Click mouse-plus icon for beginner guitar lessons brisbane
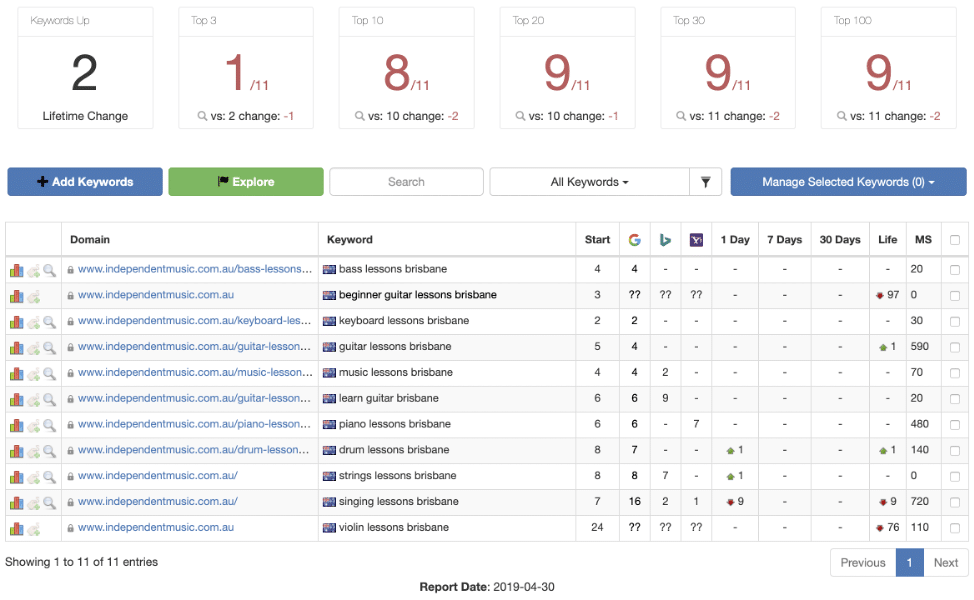 click(x=34, y=297)
